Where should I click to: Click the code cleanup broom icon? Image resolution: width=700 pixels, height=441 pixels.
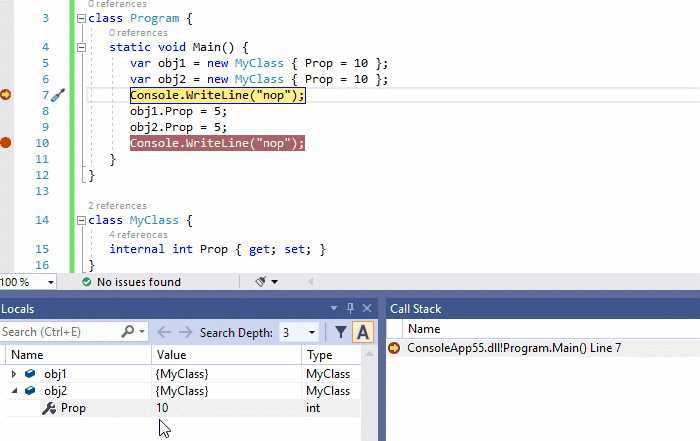point(261,282)
